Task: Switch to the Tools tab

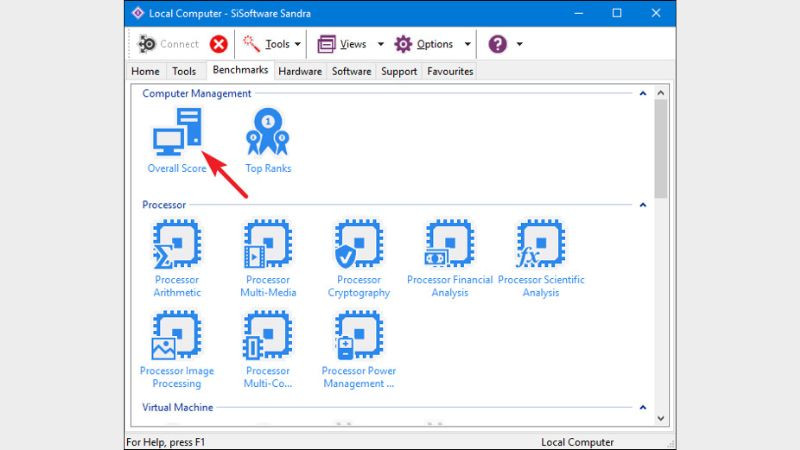Action: click(184, 71)
